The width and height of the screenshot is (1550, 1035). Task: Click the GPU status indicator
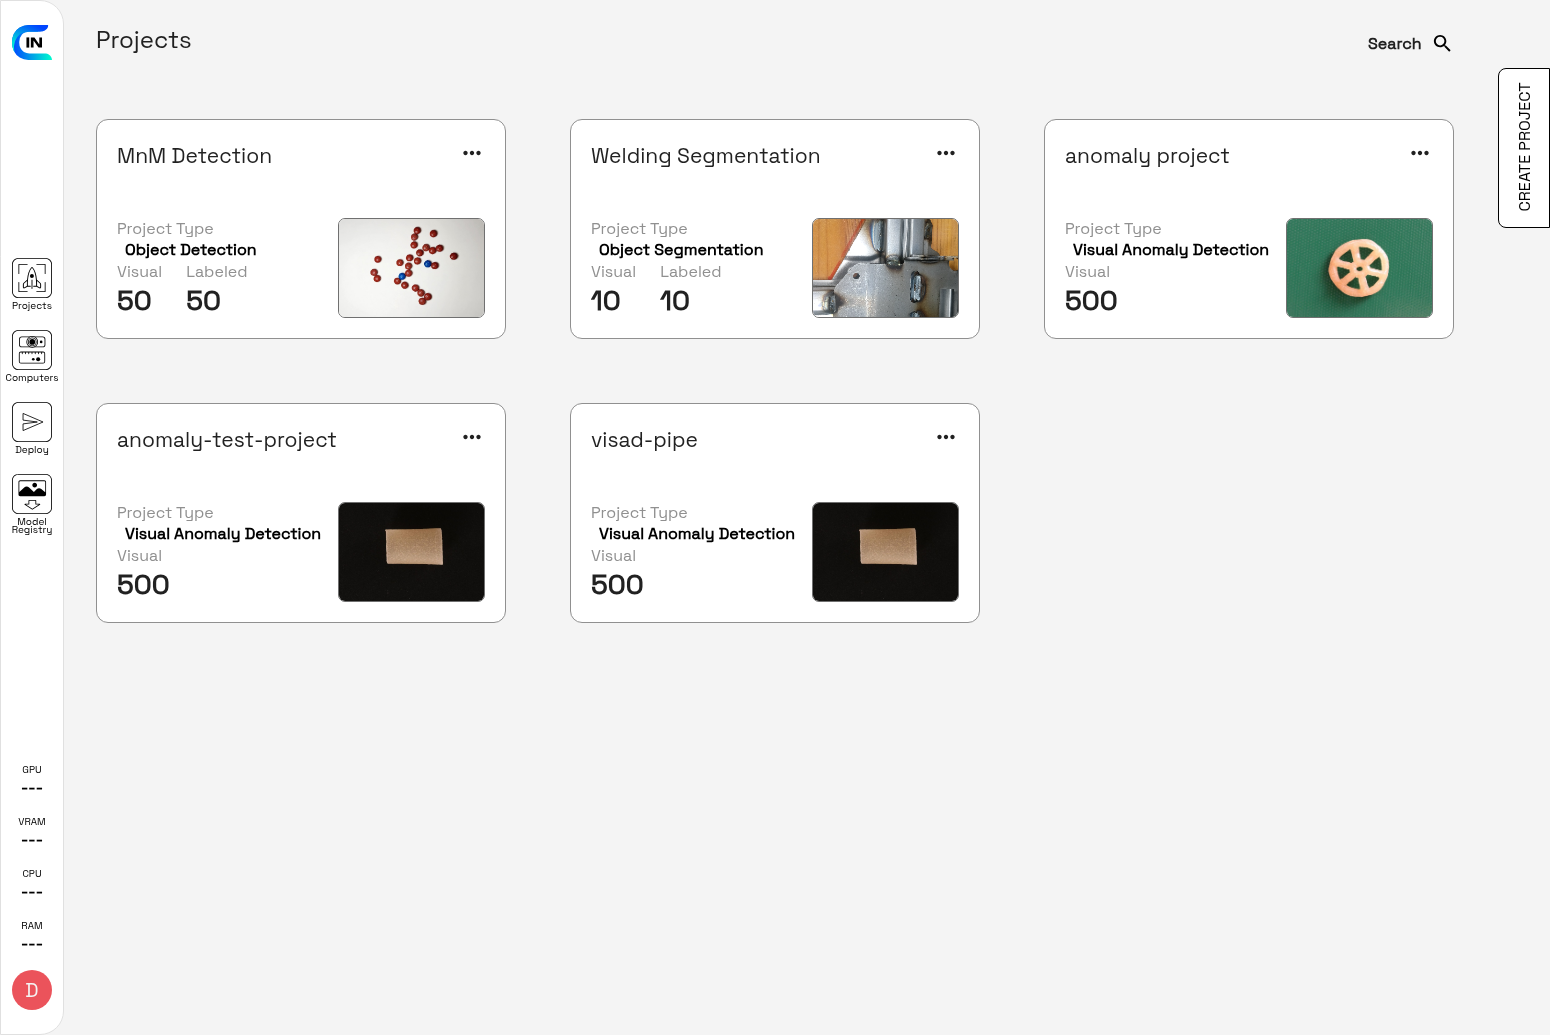tap(31, 778)
